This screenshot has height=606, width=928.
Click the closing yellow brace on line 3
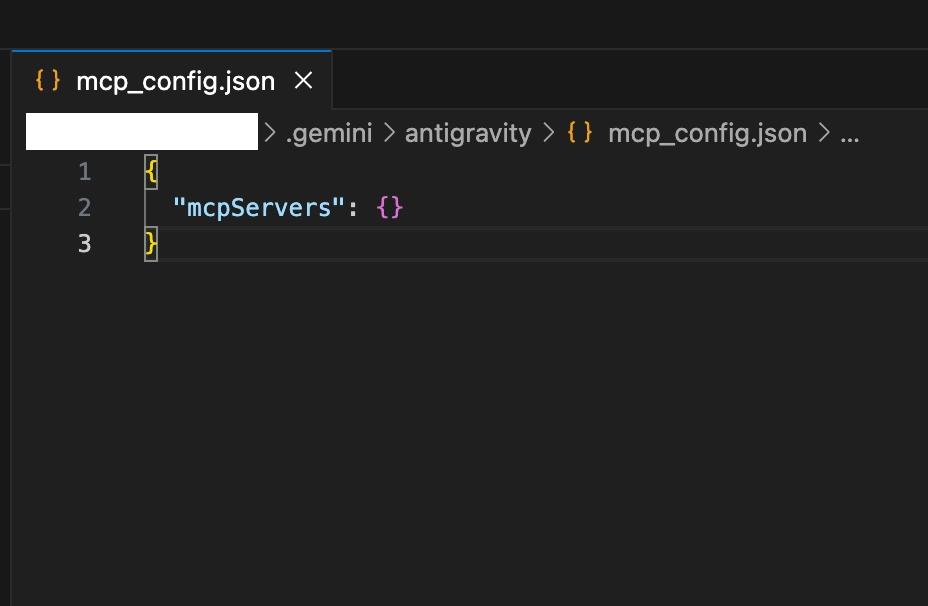pyautogui.click(x=151, y=244)
